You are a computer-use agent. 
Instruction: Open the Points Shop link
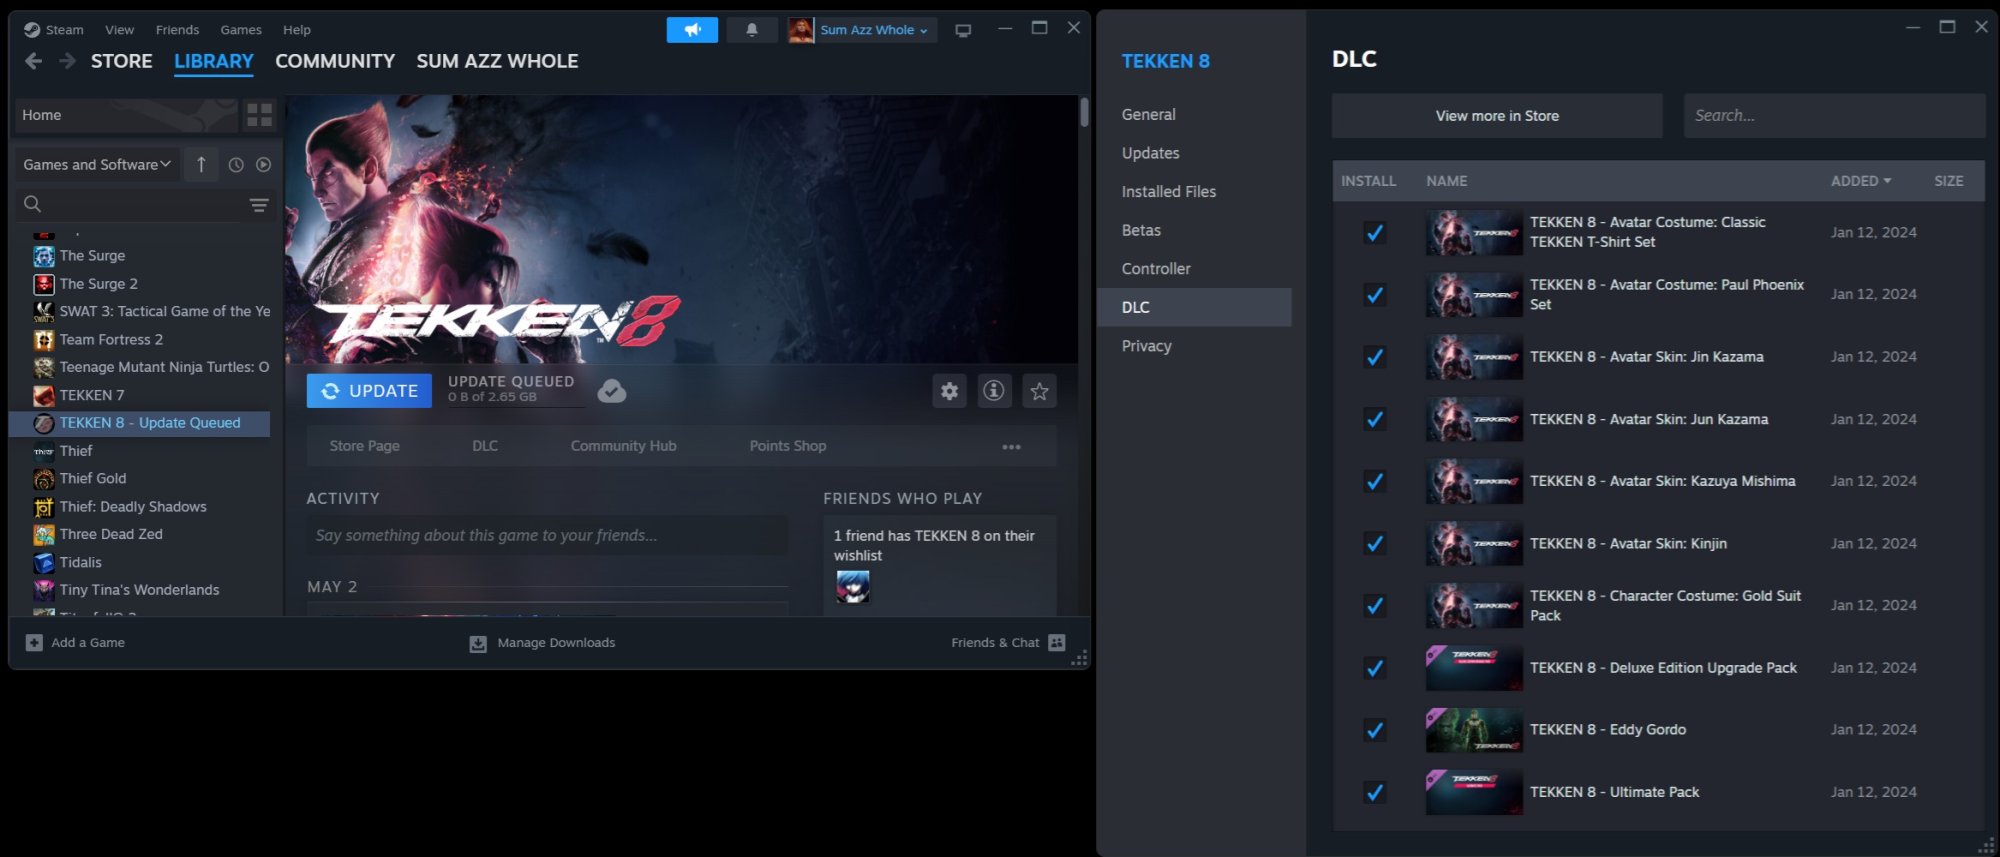(x=788, y=446)
